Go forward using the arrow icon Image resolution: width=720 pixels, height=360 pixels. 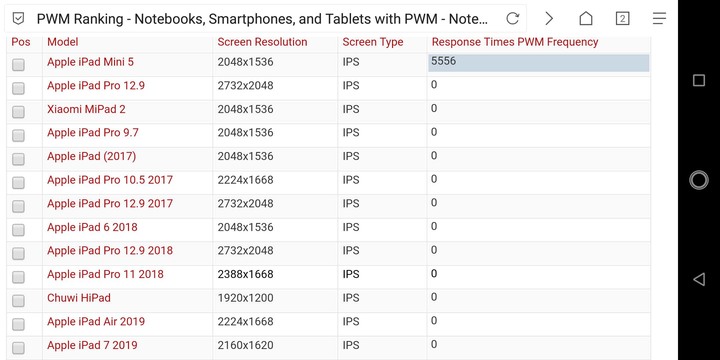pyautogui.click(x=549, y=19)
